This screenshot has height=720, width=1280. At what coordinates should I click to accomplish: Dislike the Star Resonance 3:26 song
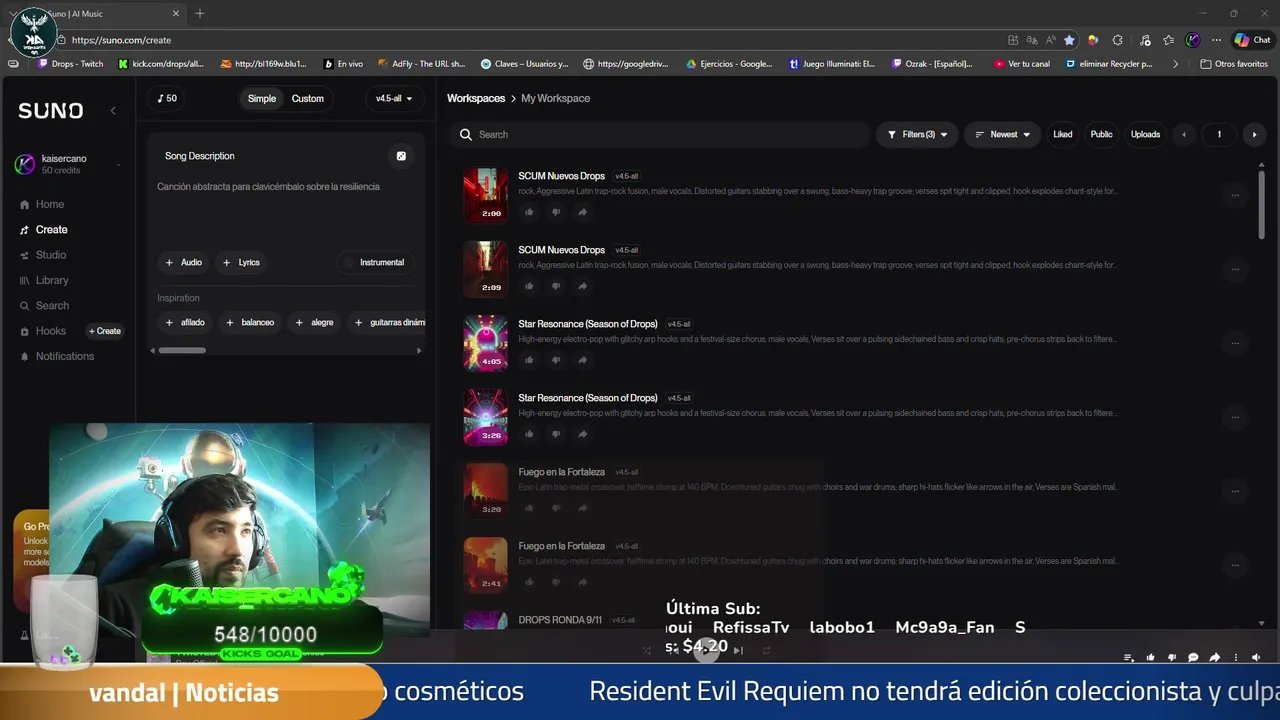coord(556,434)
